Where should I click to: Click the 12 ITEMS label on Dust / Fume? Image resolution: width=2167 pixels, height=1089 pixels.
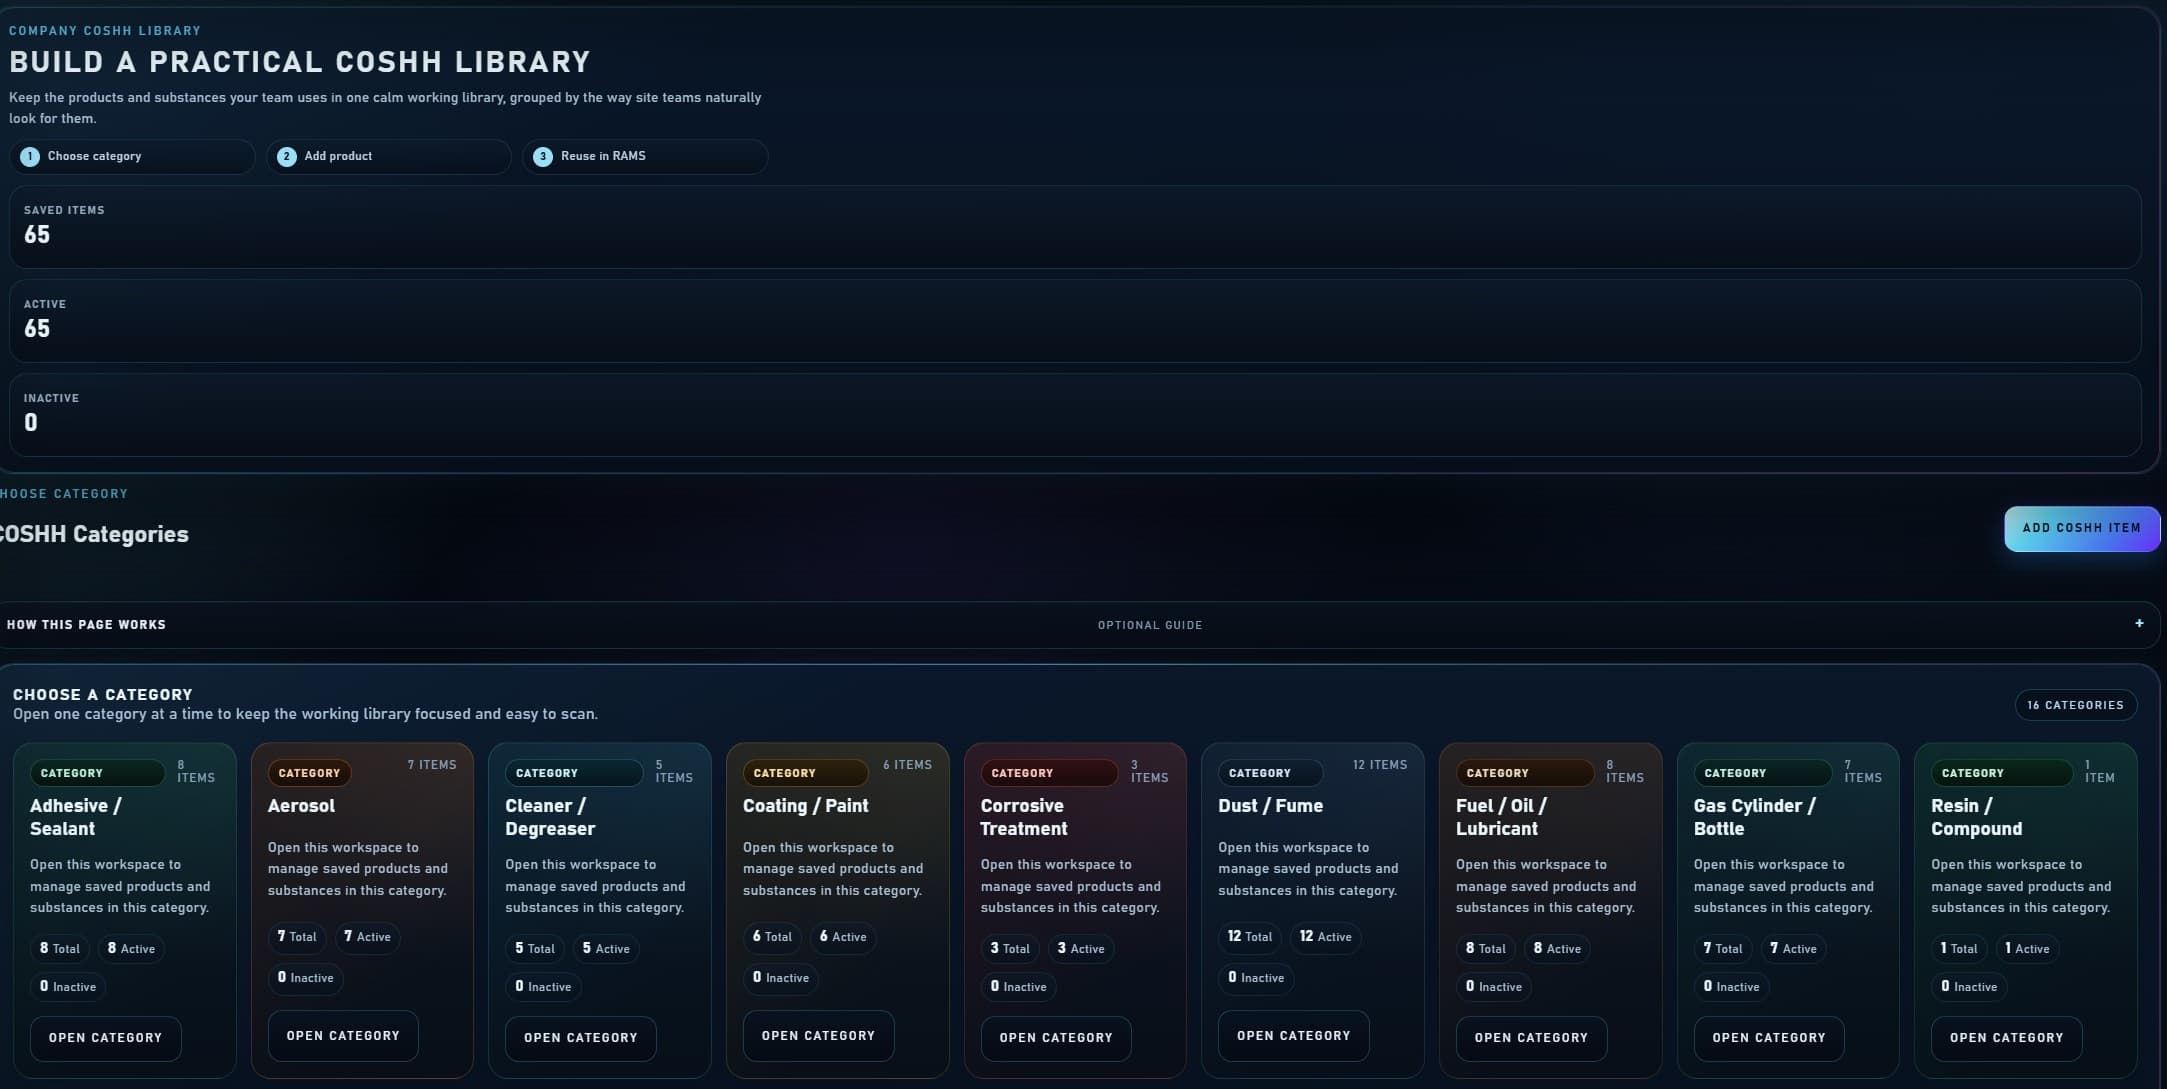[1380, 765]
